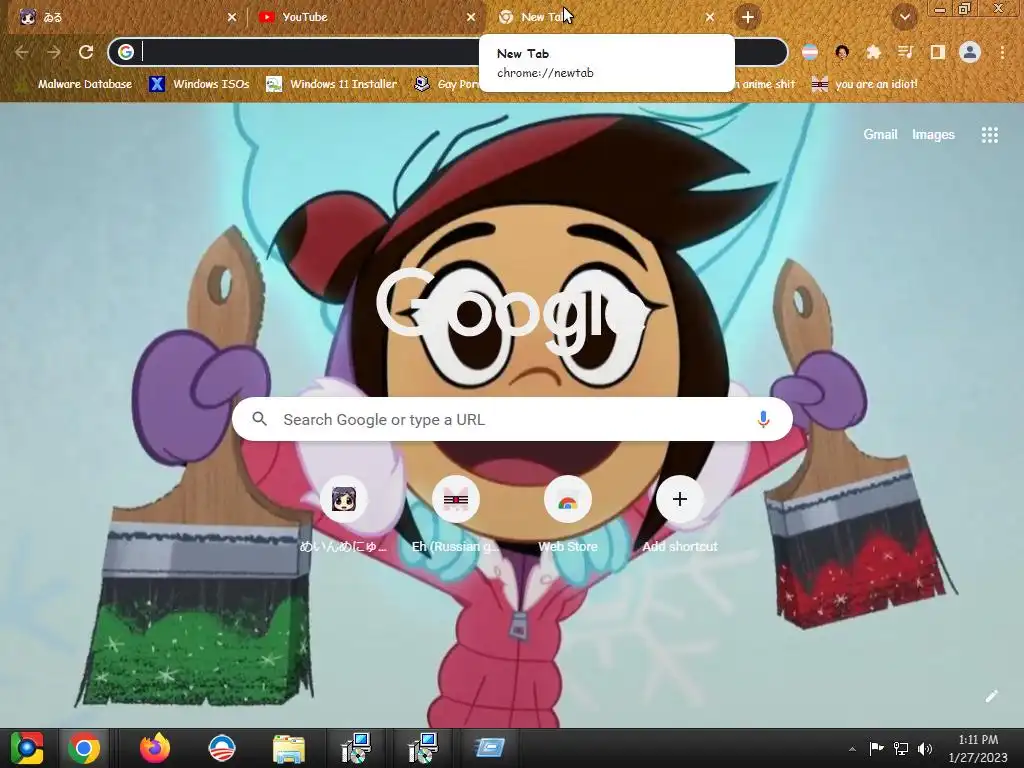Close the first anime avatar tab
The height and width of the screenshot is (768, 1024).
(x=232, y=17)
